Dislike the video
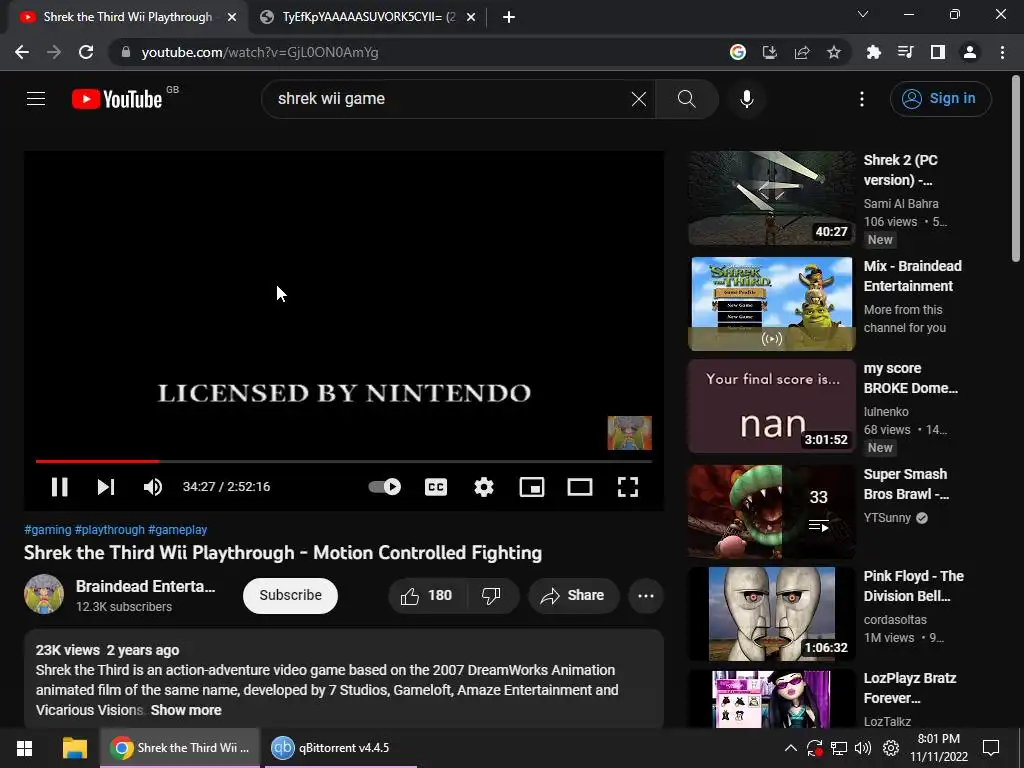Image resolution: width=1024 pixels, height=768 pixels. pos(491,596)
